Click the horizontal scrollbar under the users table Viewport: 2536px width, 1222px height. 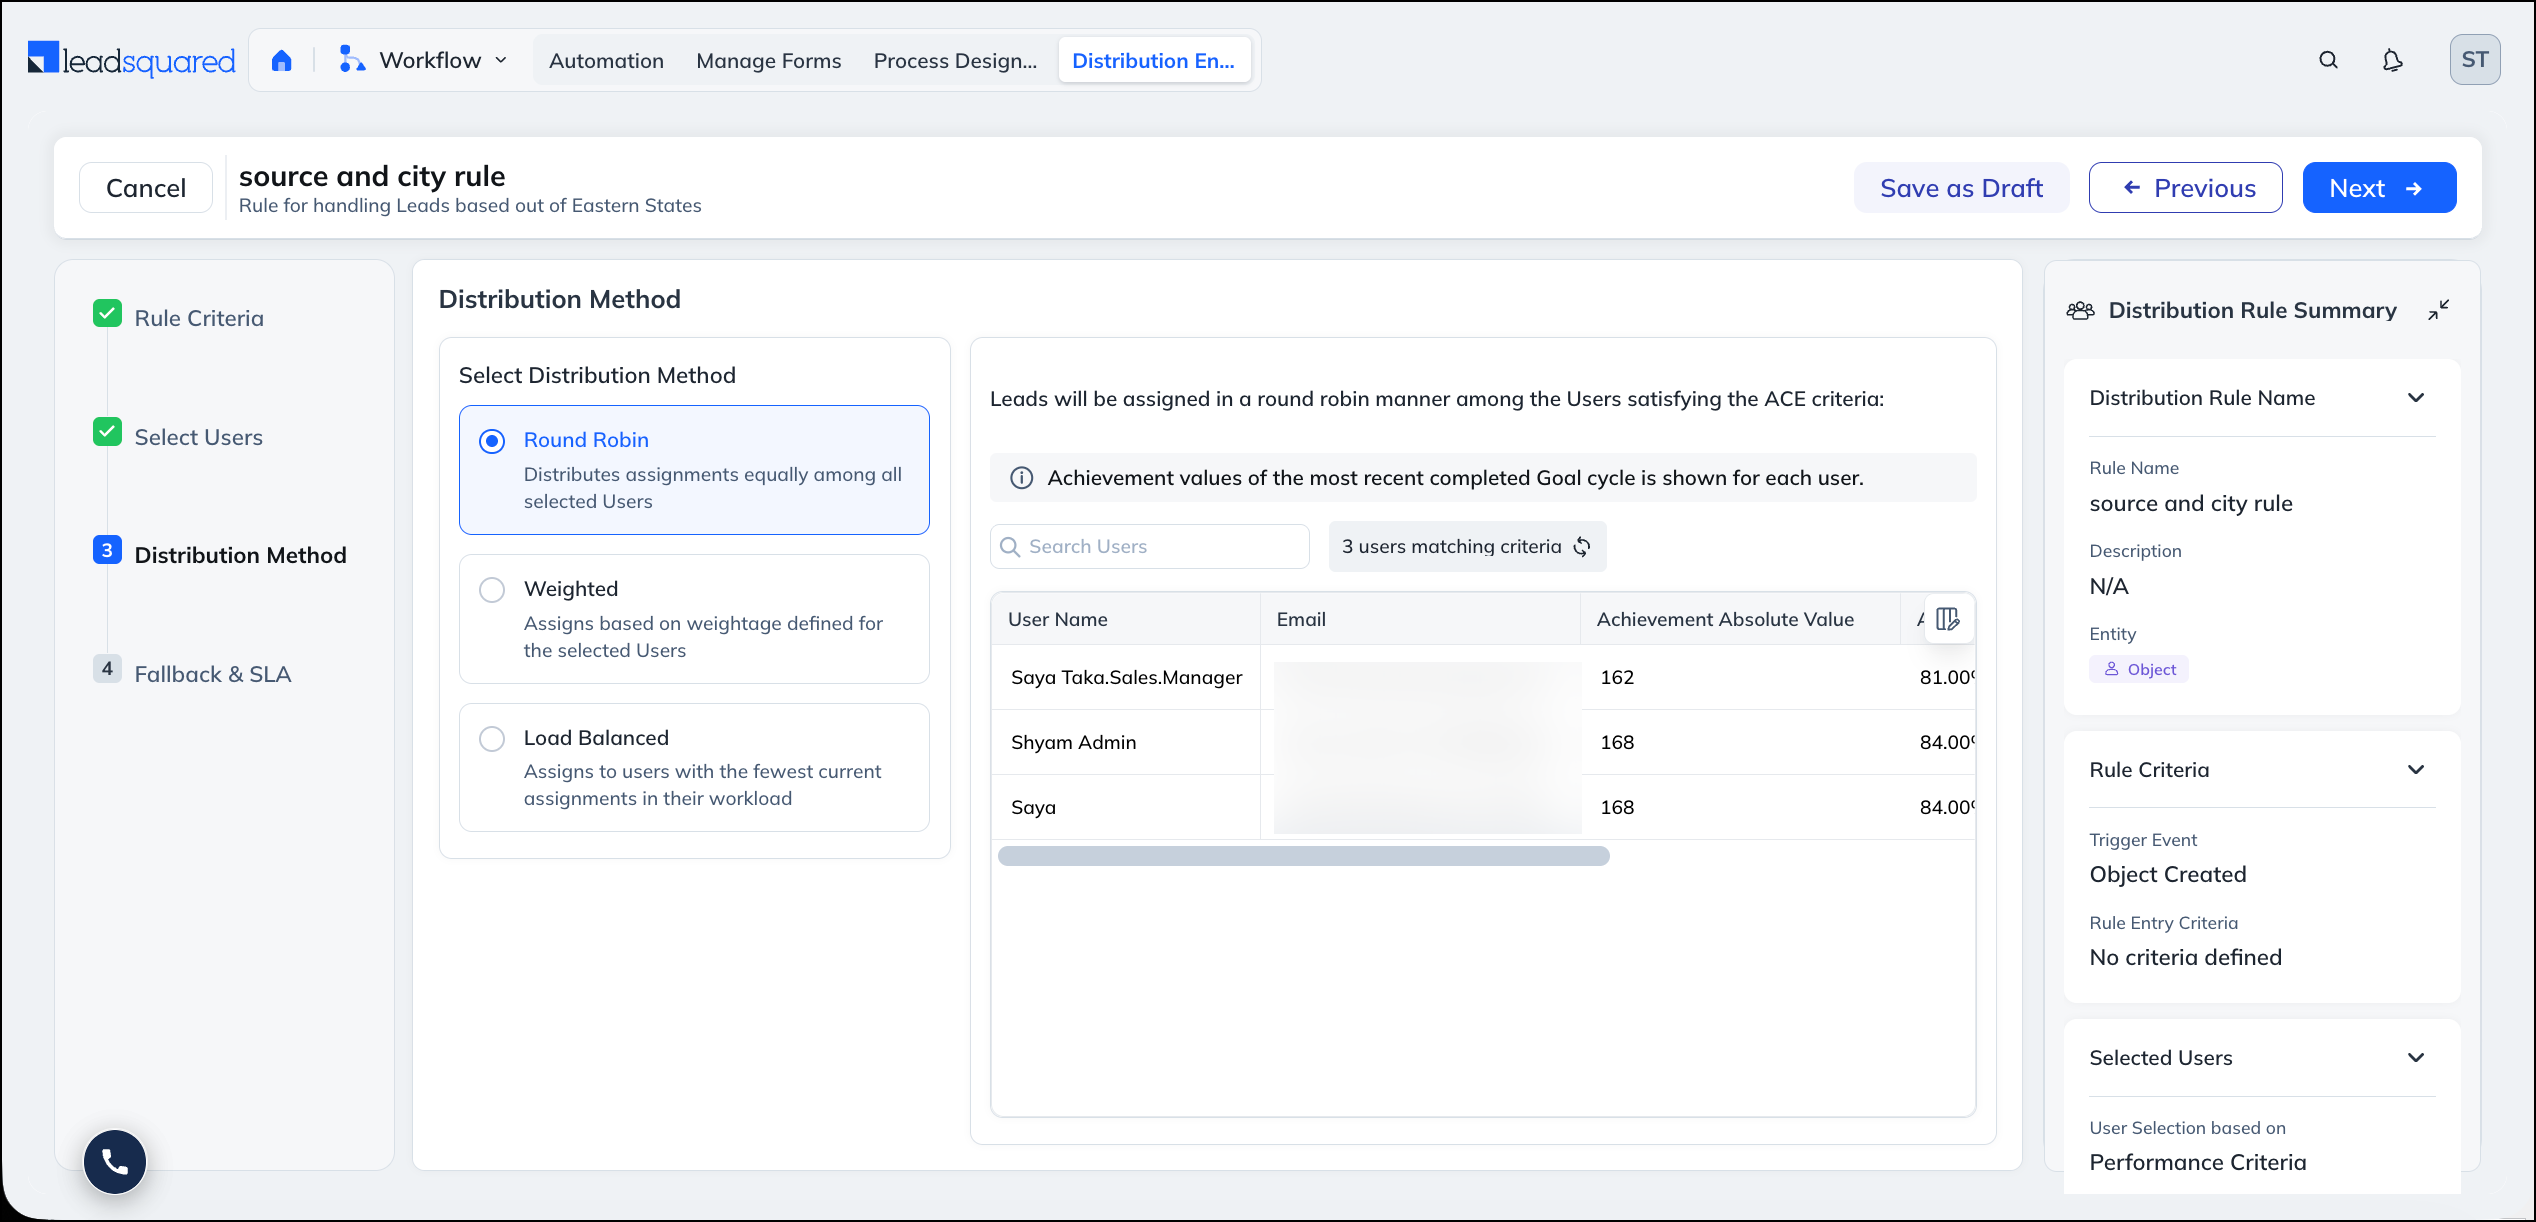(x=1303, y=856)
